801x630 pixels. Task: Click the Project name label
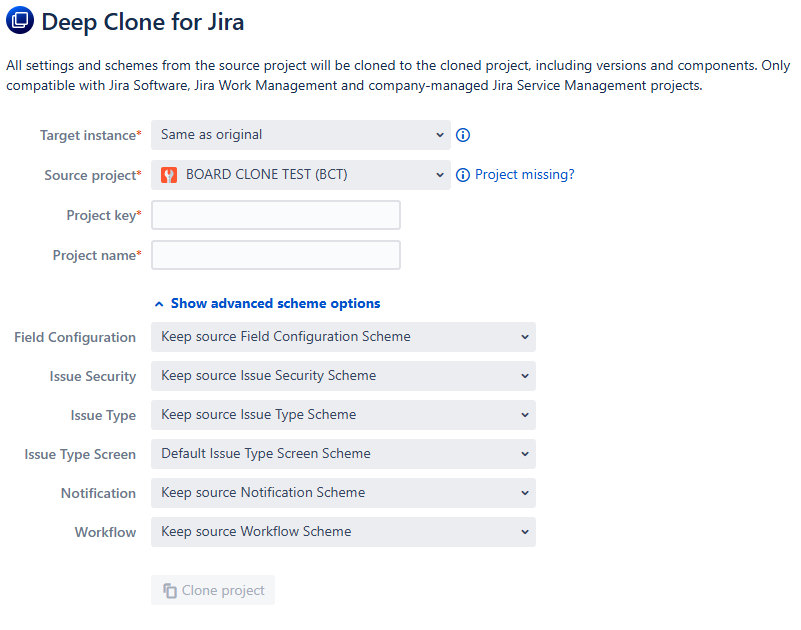pyautogui.click(x=97, y=255)
